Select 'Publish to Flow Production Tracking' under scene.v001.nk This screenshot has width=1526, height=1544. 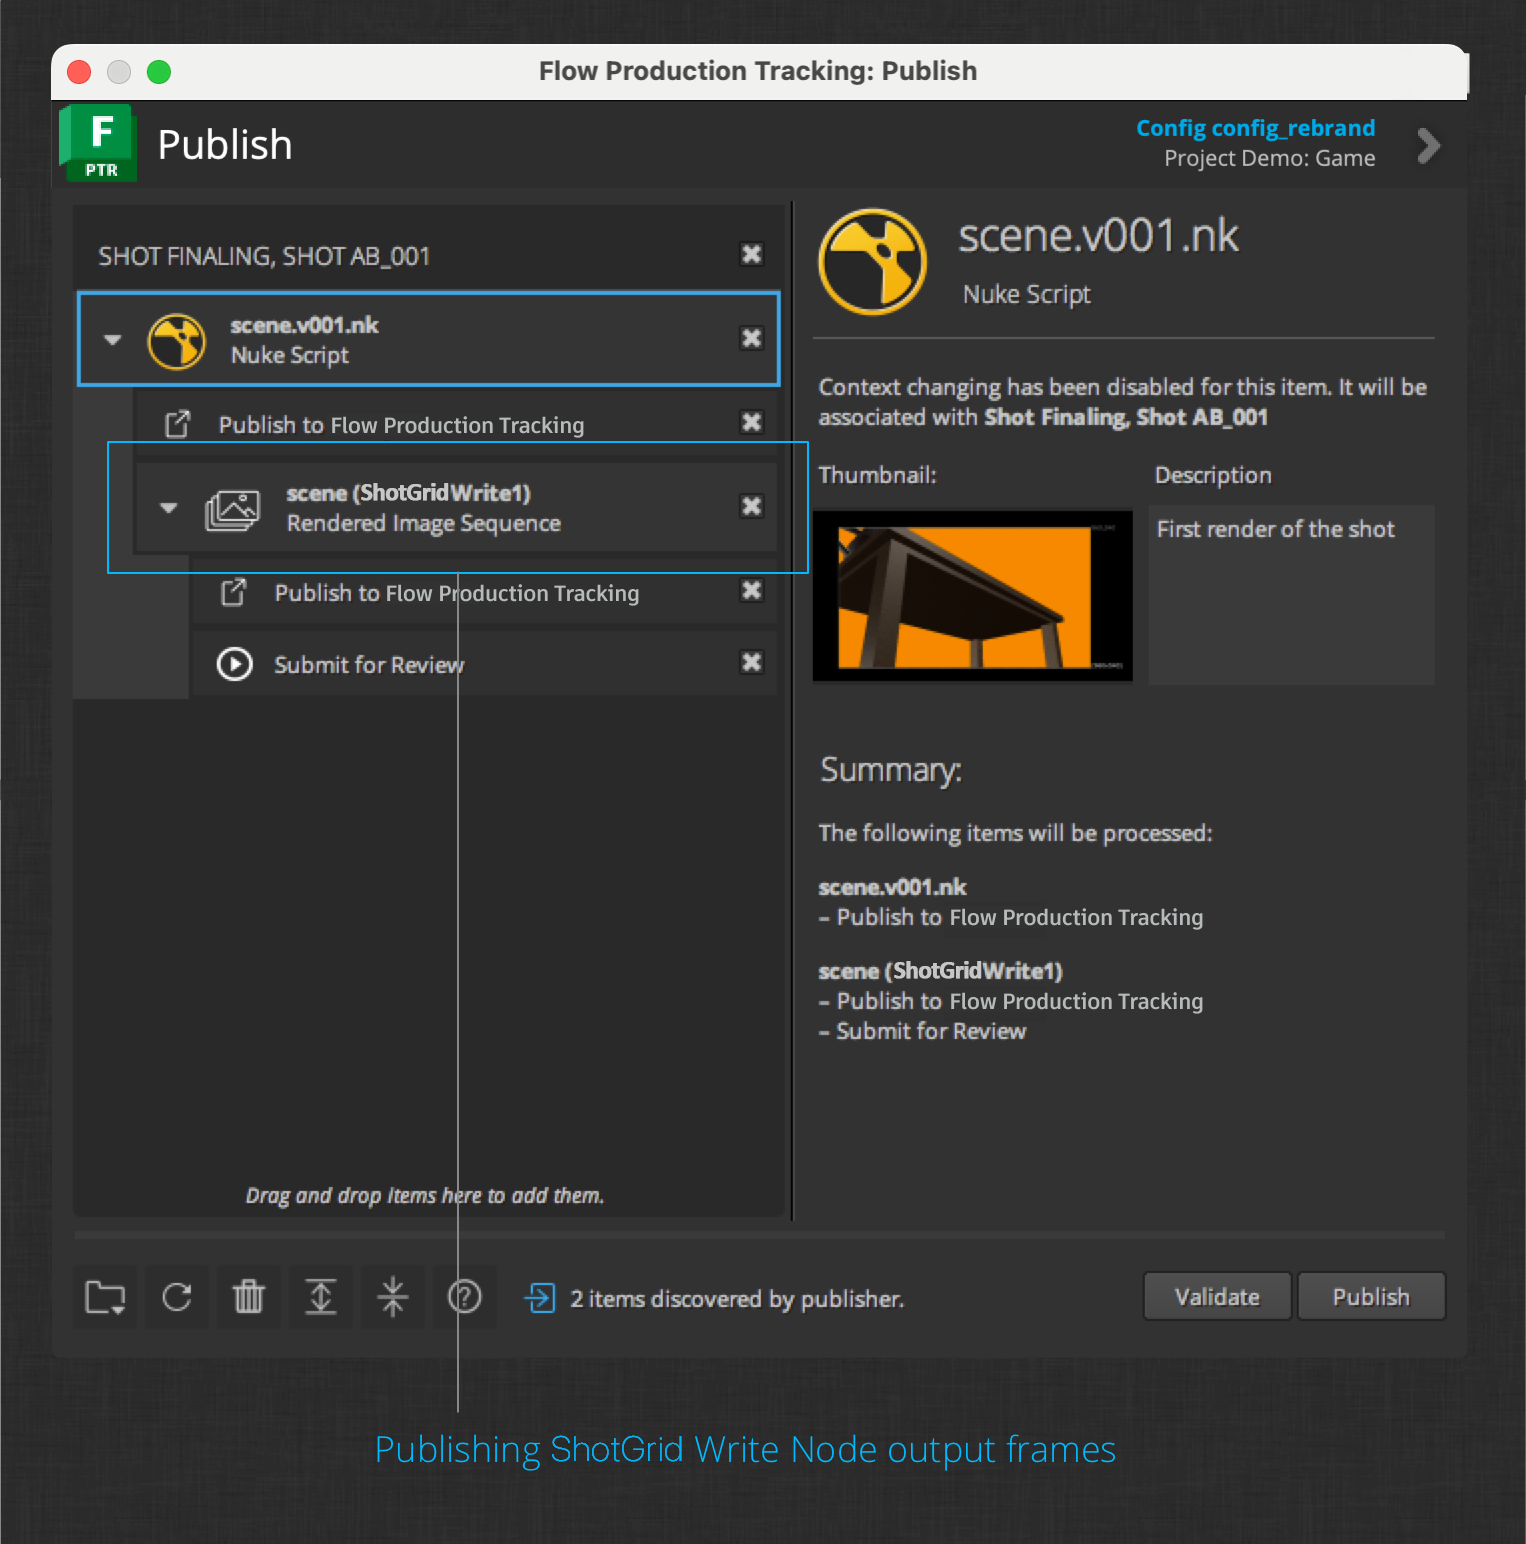456,424
